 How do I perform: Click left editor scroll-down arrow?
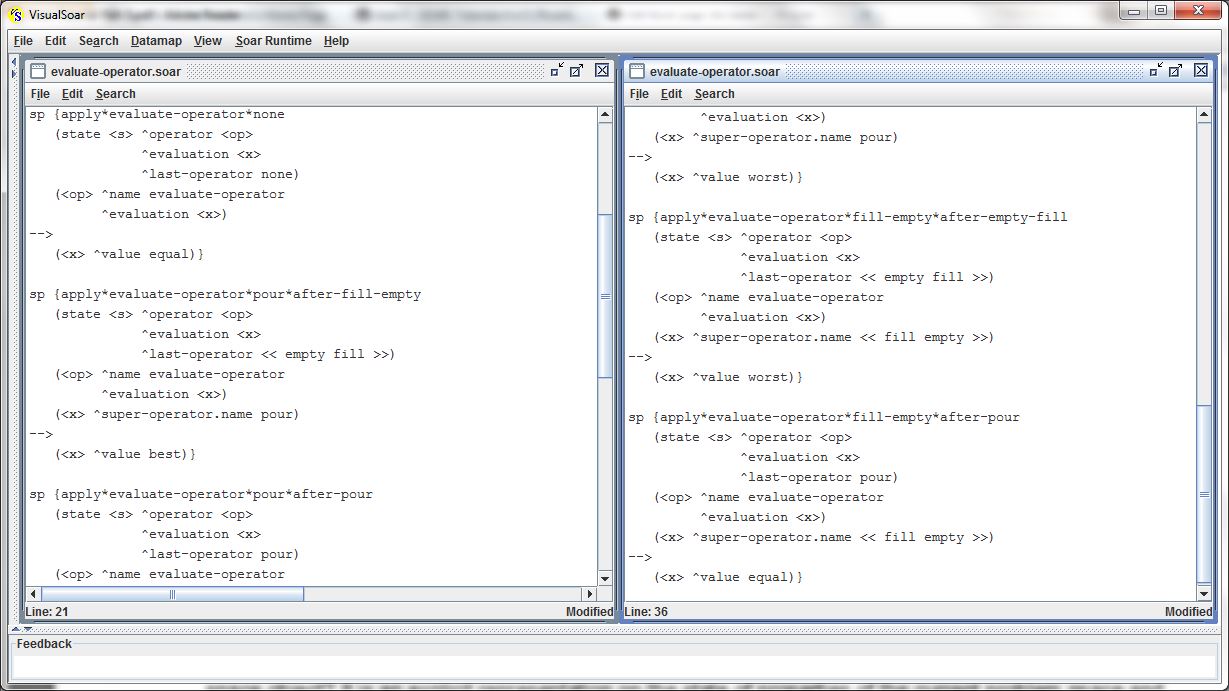pos(604,578)
